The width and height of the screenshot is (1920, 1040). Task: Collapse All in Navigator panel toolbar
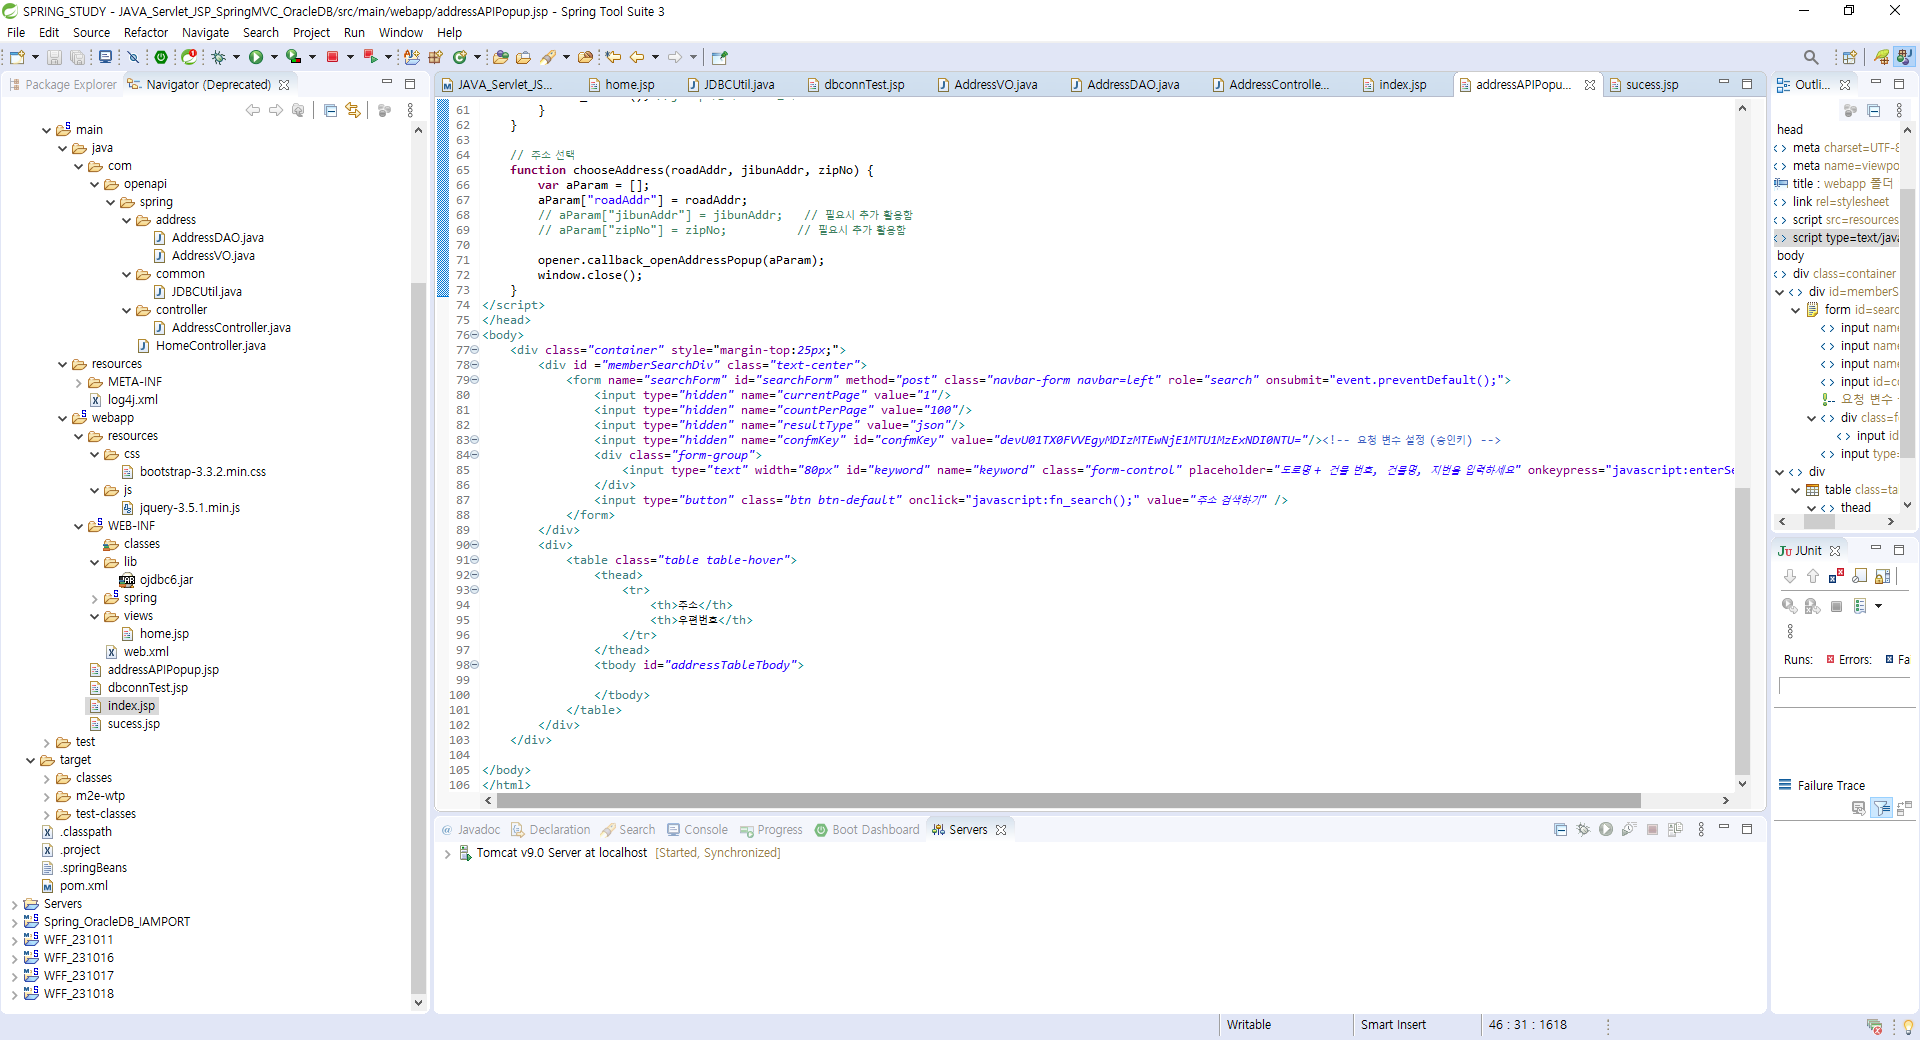(x=330, y=110)
